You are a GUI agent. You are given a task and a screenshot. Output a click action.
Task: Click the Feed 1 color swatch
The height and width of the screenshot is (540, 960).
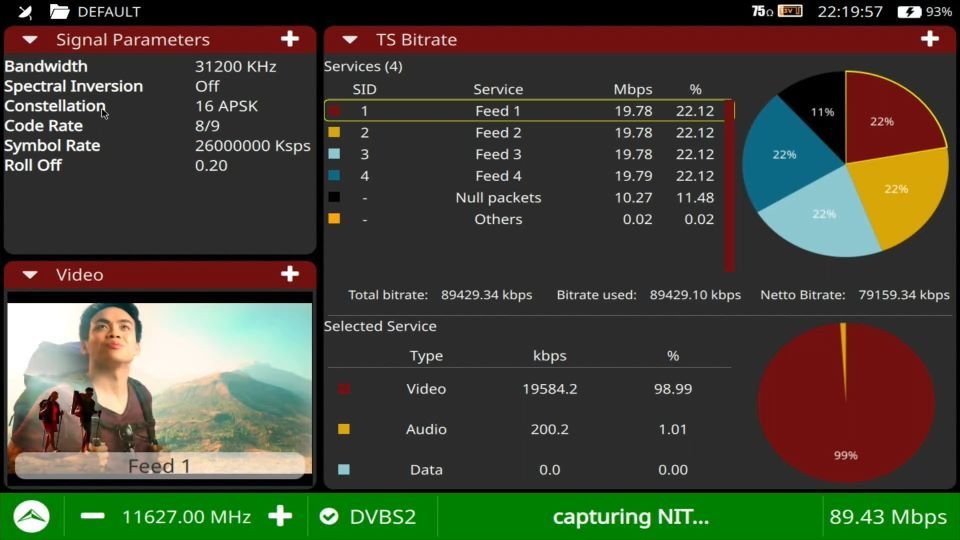pyautogui.click(x=335, y=111)
